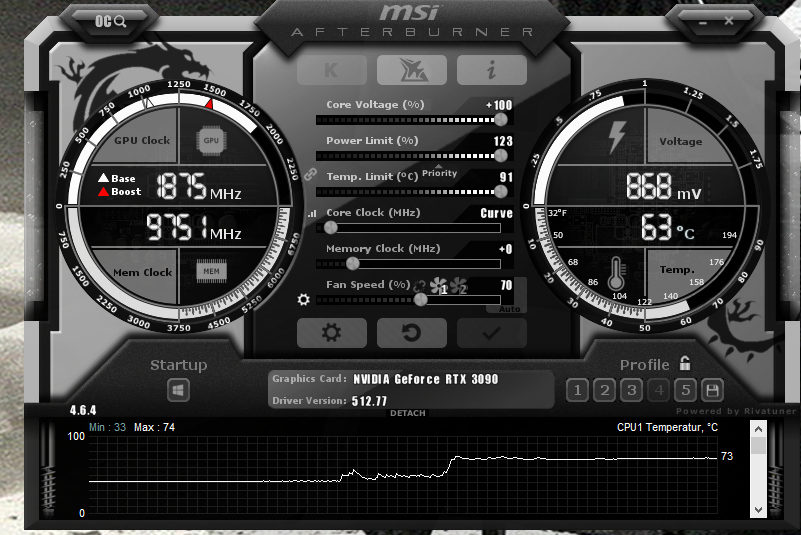Screen dimensions: 801x535
Task: Adjust the Temp. Limit slider handle
Action: click(x=501, y=192)
